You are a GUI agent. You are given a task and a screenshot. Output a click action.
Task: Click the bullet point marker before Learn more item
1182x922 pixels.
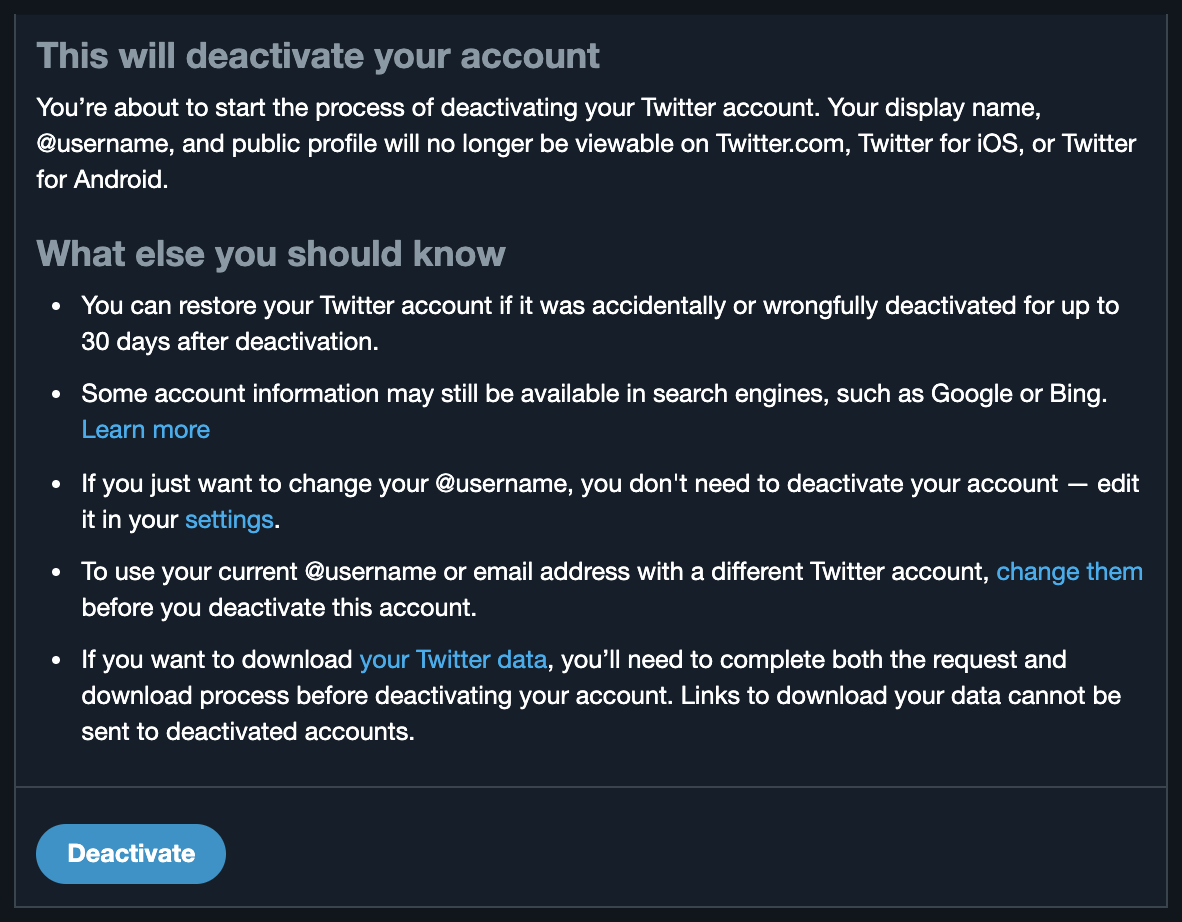point(57,392)
